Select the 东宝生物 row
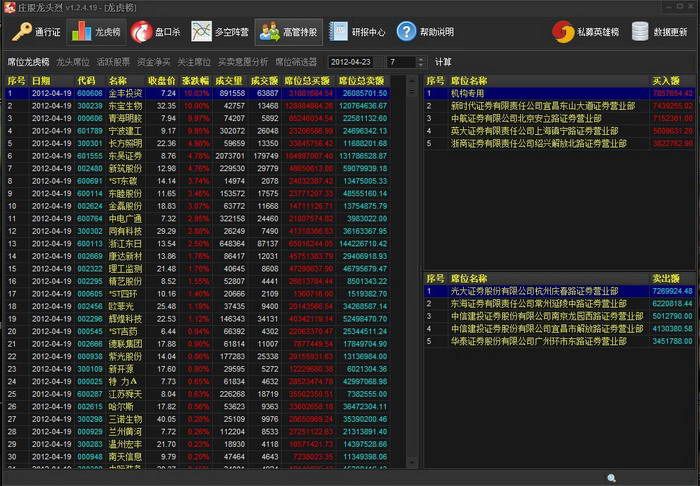This screenshot has width=700, height=486. tap(197, 106)
